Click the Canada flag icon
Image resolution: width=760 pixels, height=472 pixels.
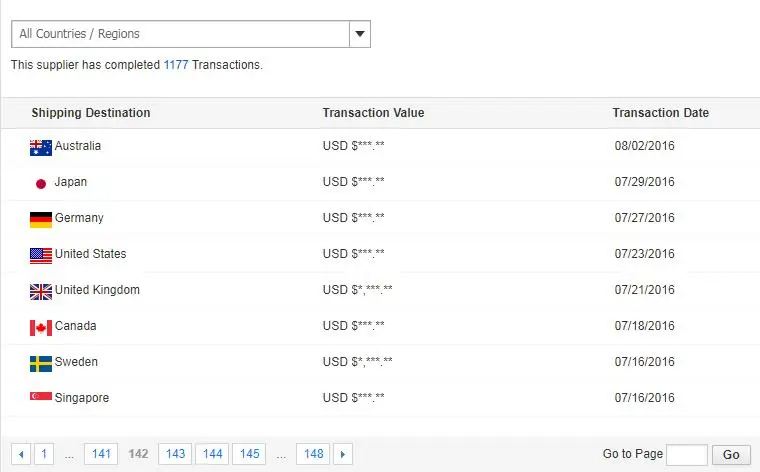tap(41, 327)
